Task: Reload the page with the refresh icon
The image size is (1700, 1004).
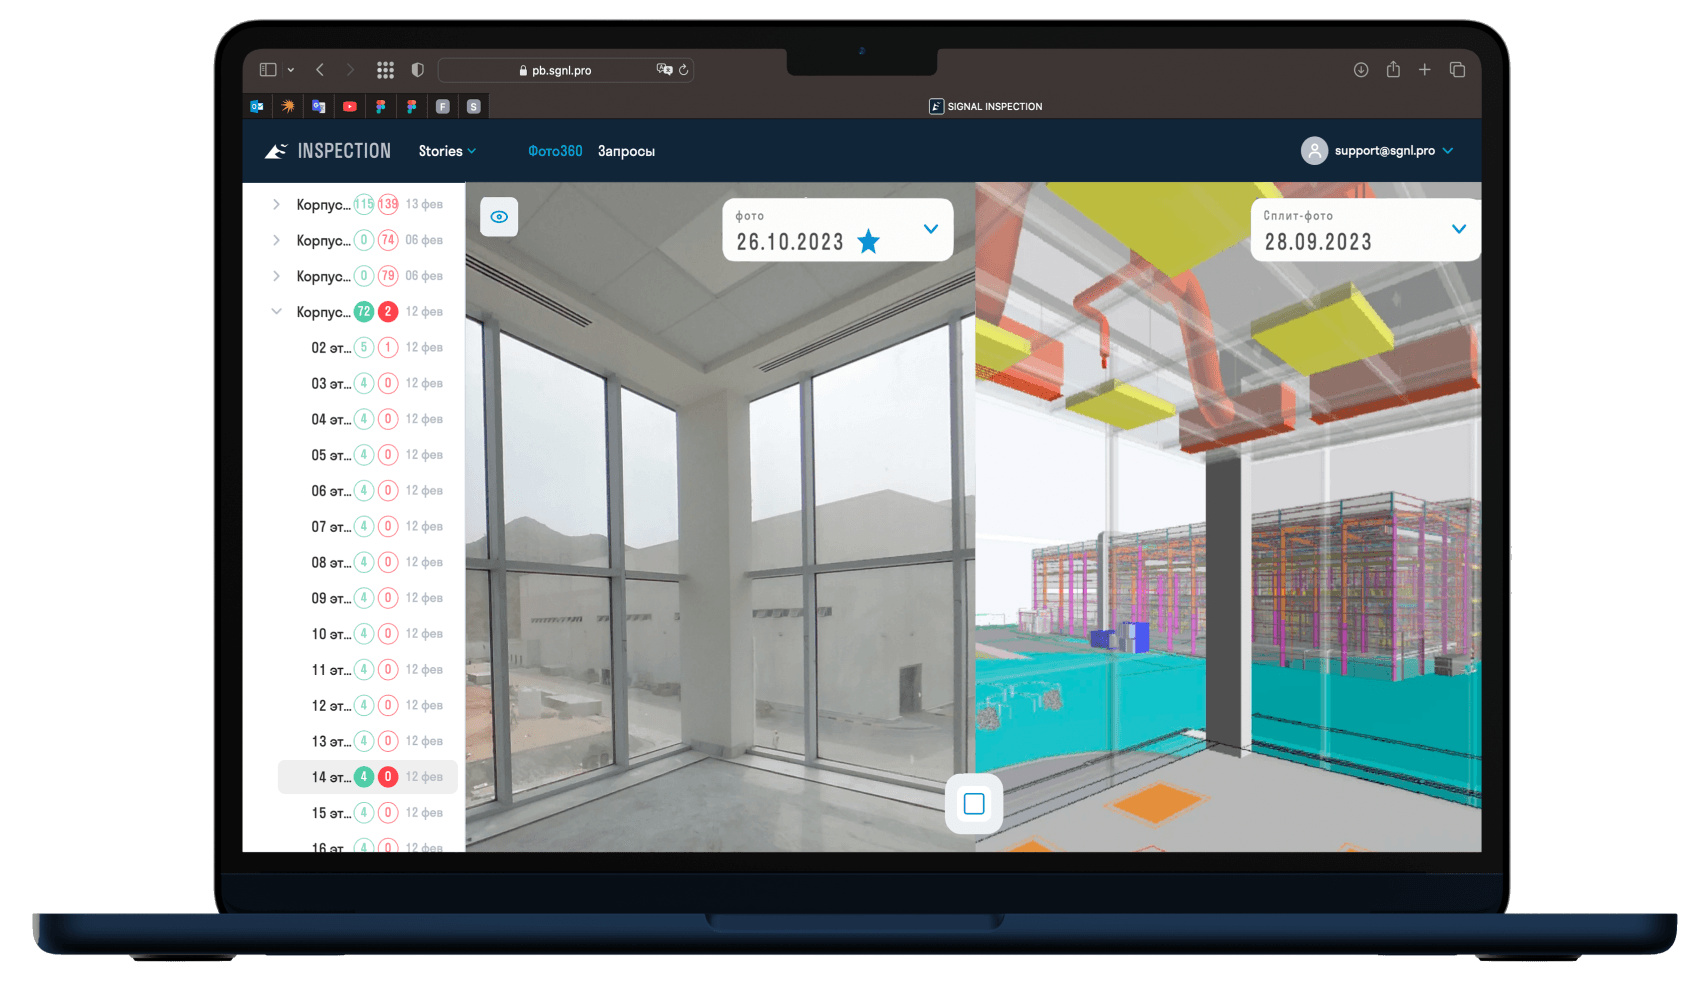Action: coord(684,70)
